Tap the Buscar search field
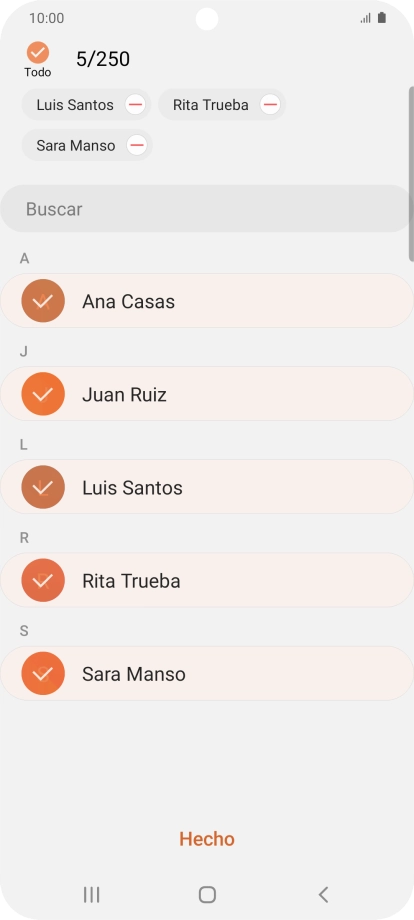 [x=207, y=209]
